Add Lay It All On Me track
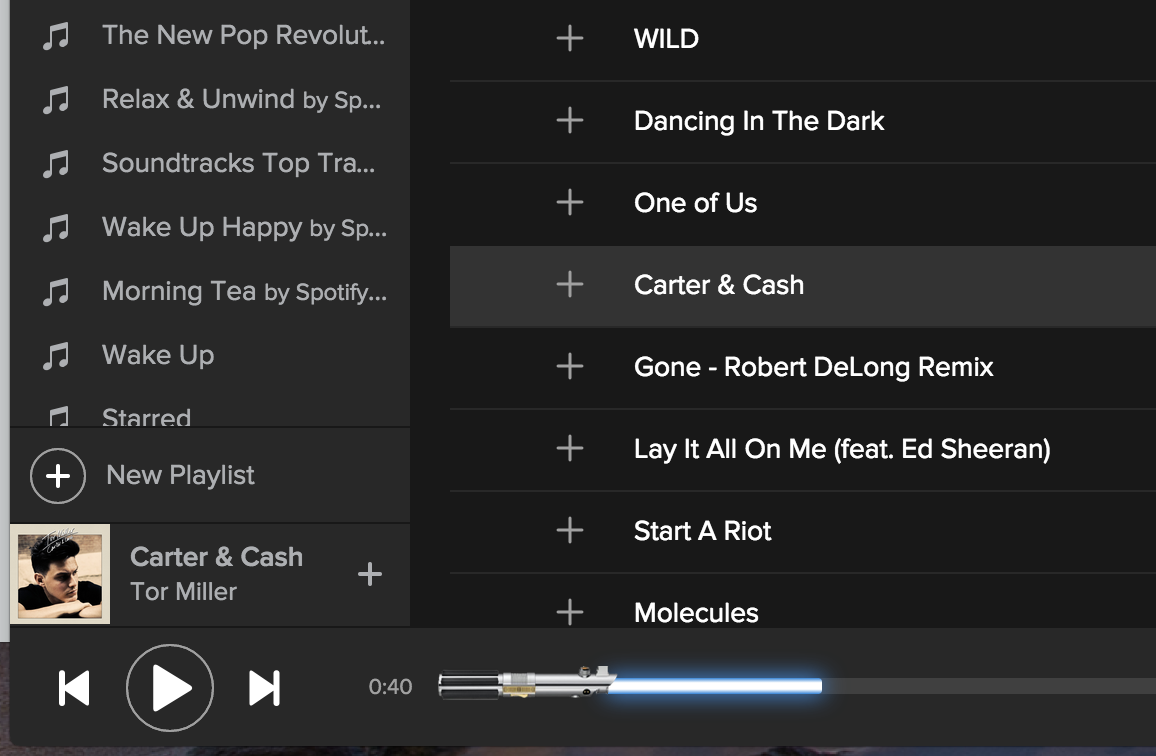This screenshot has height=756, width=1156. coord(570,449)
